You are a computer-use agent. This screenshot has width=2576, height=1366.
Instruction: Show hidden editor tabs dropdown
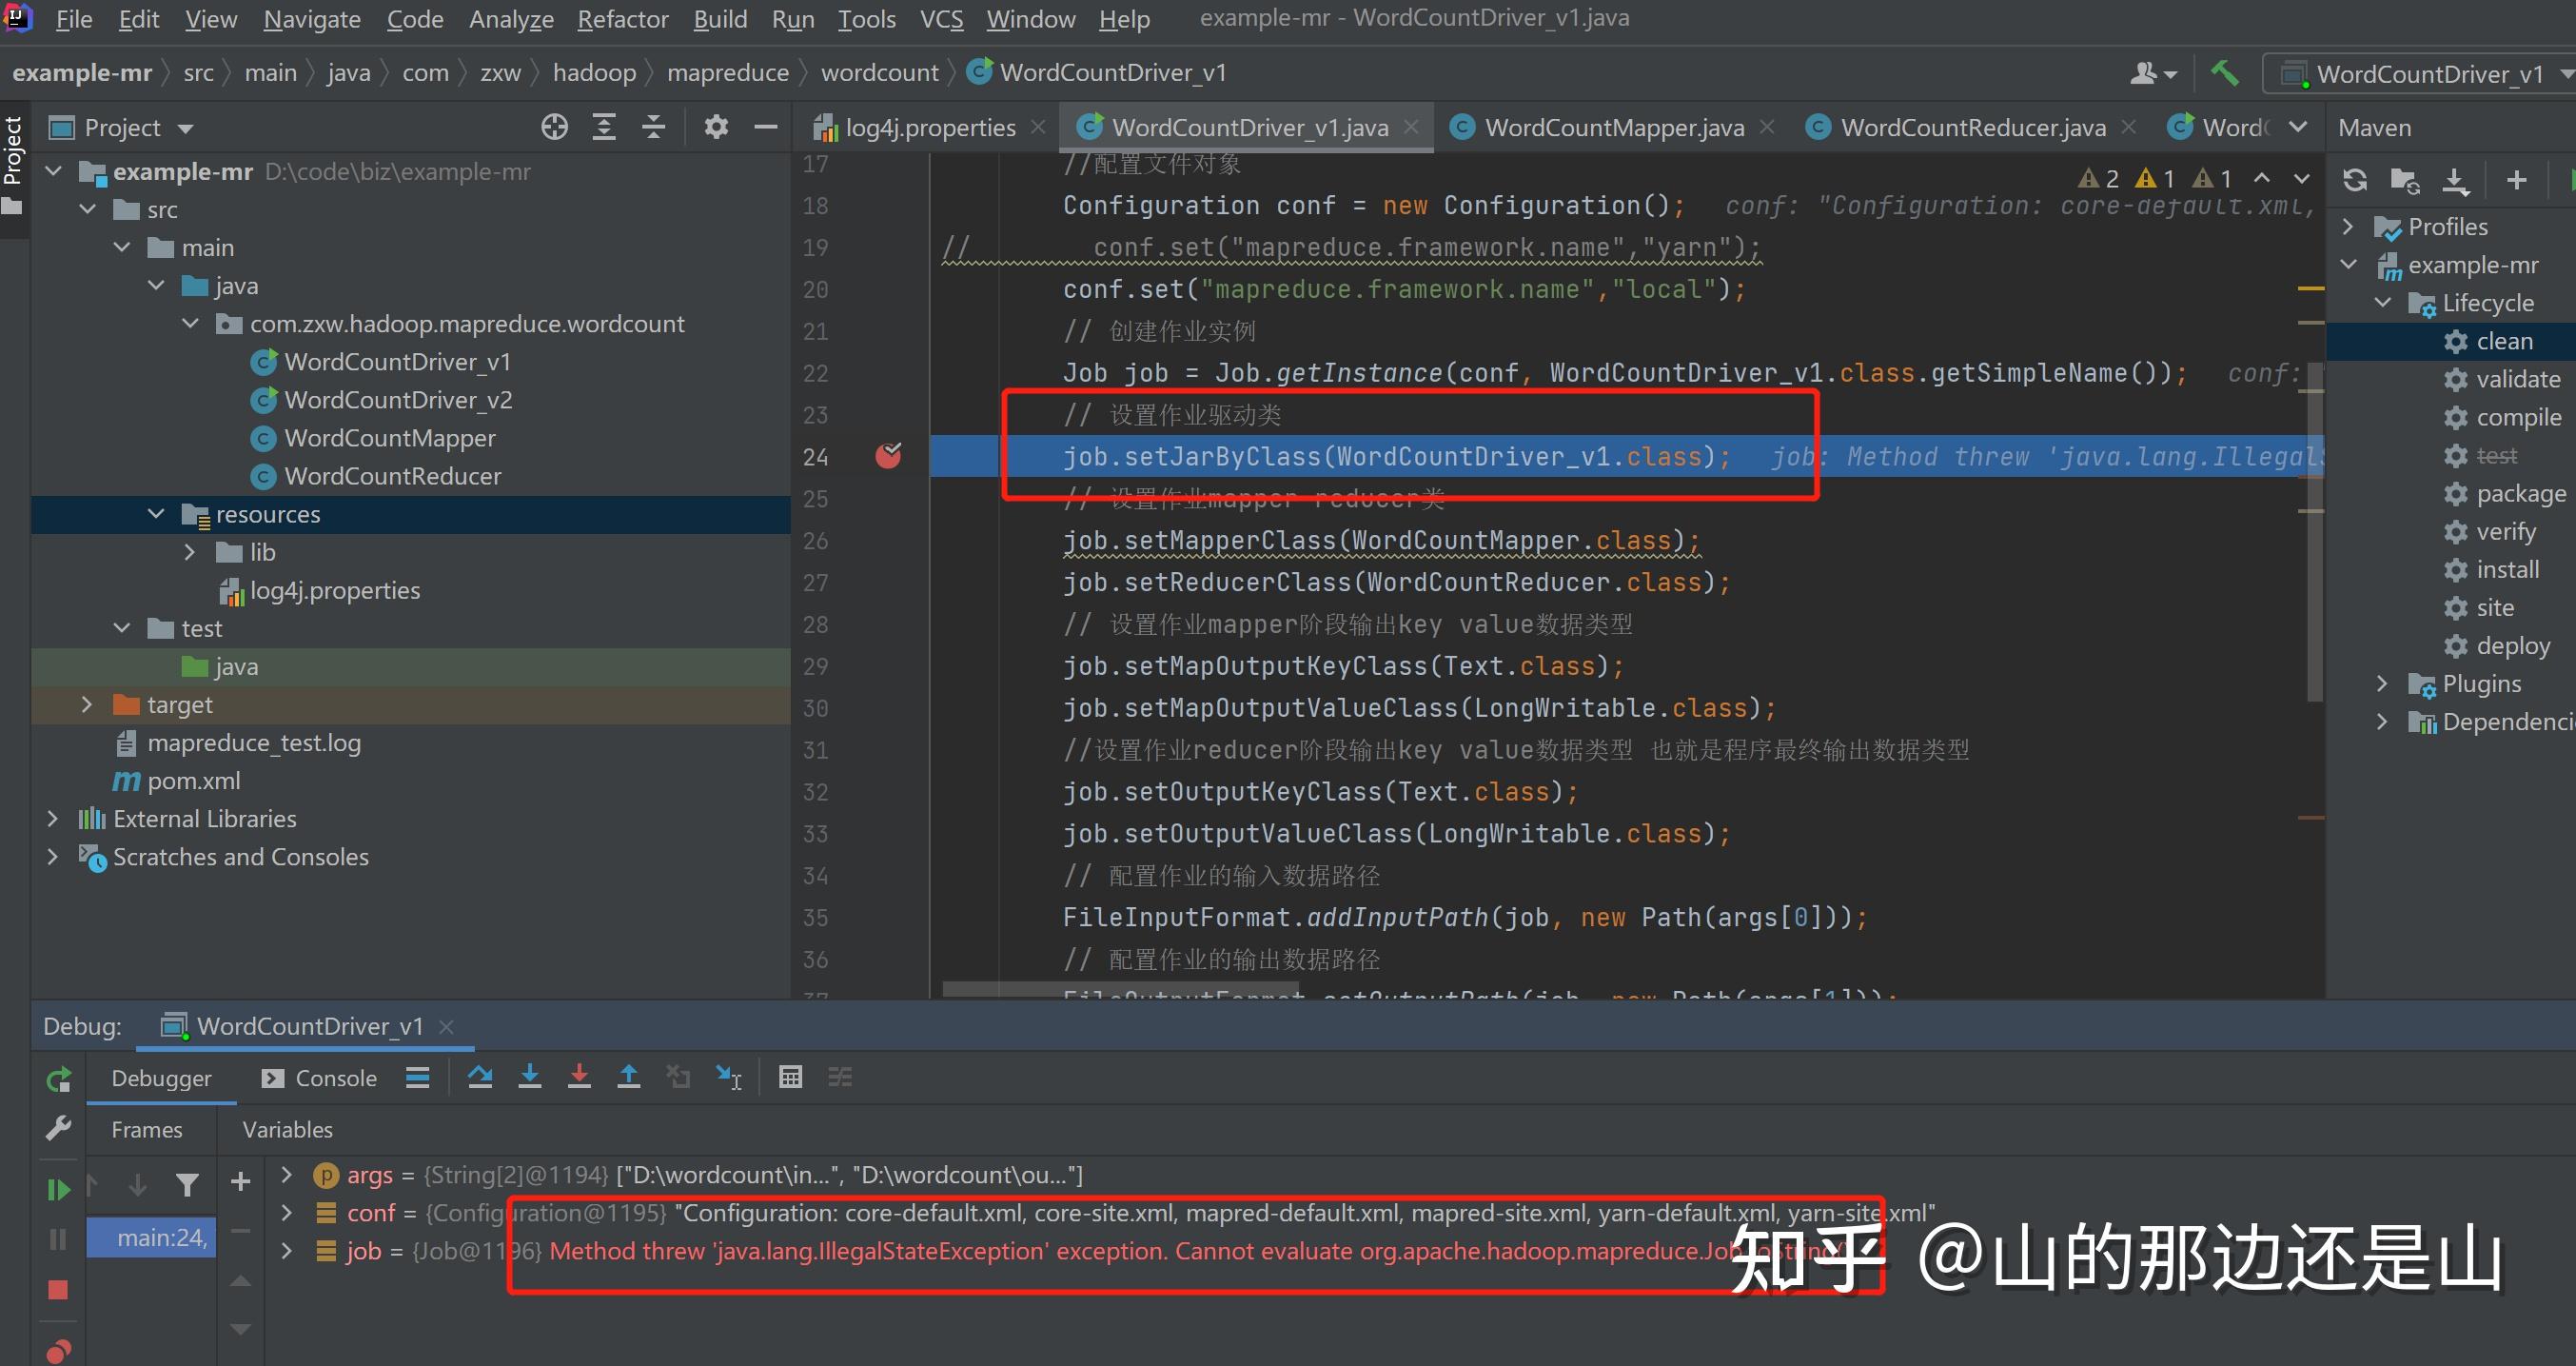2298,127
